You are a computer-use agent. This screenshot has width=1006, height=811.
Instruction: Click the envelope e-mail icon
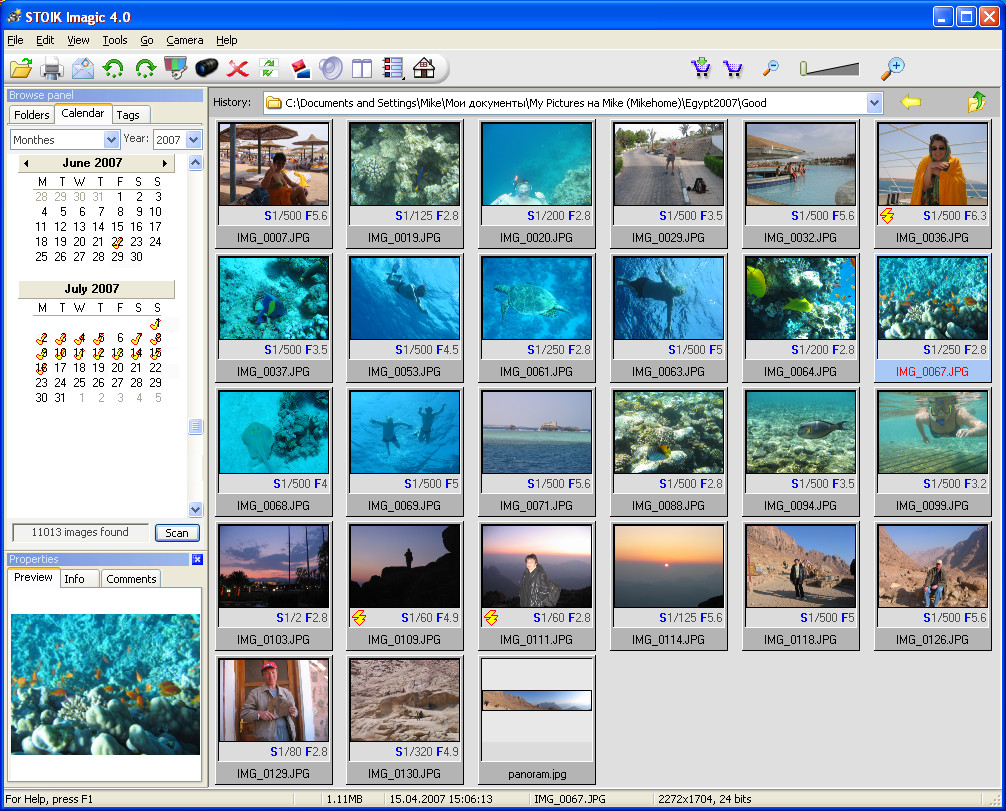coord(83,67)
